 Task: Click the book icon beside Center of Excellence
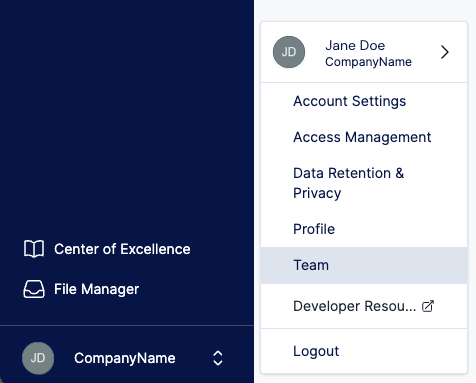[34, 249]
